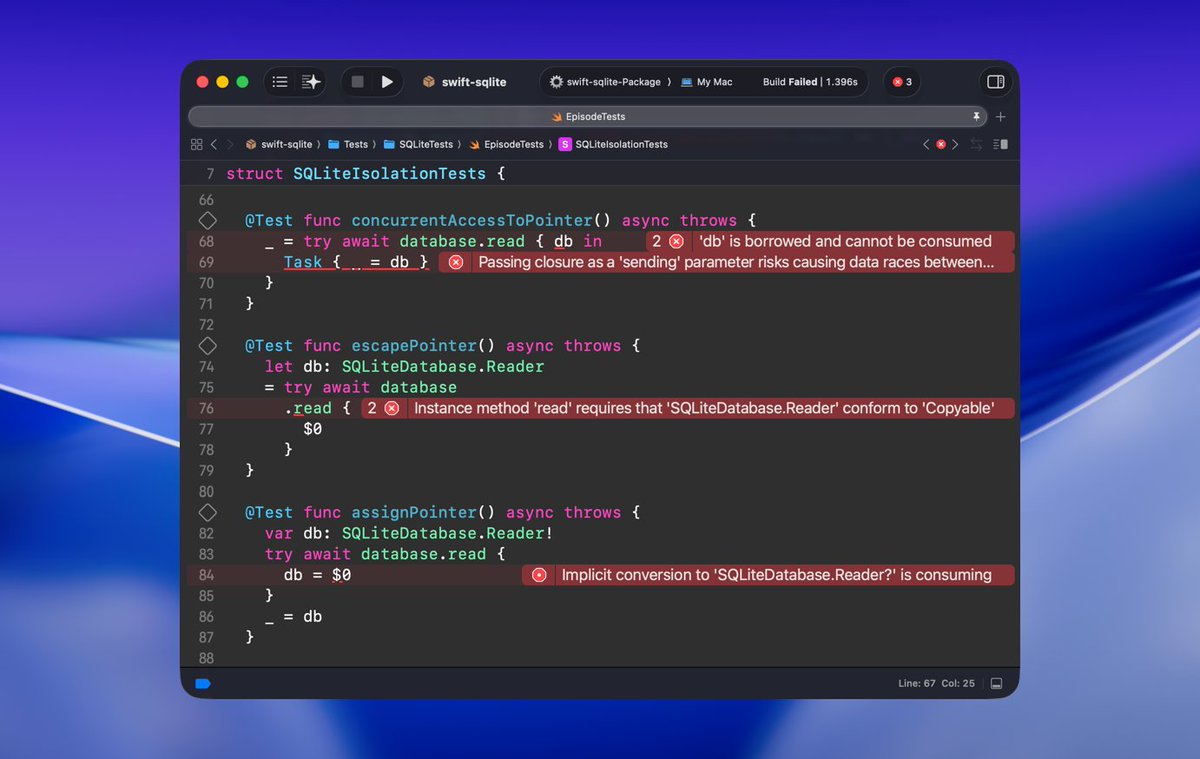The height and width of the screenshot is (759, 1200).
Task: Jump to previous issue arrow
Action: coord(926,144)
